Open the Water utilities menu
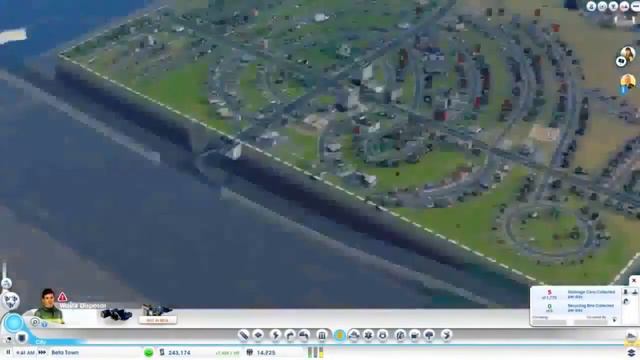Screen dimensions: 640x360 click(x=290, y=335)
